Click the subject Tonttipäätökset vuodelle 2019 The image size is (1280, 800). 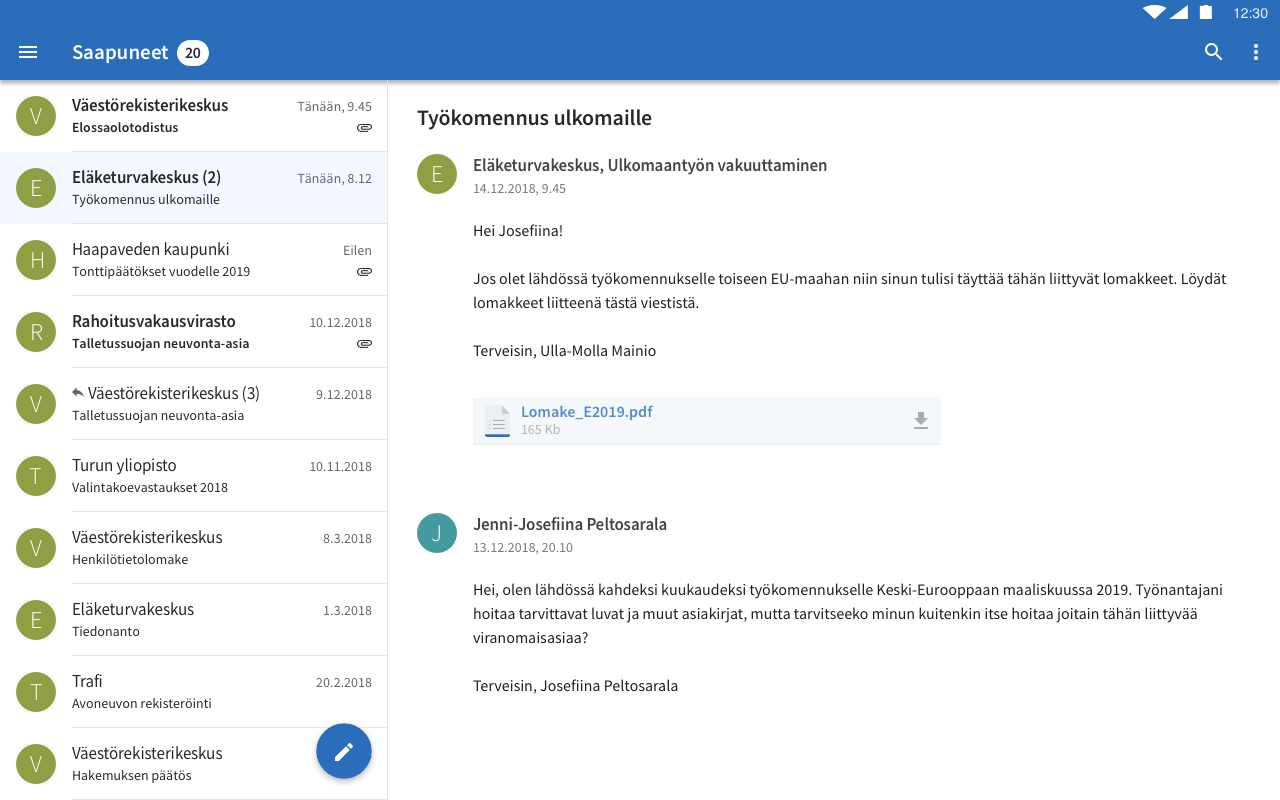pos(161,272)
